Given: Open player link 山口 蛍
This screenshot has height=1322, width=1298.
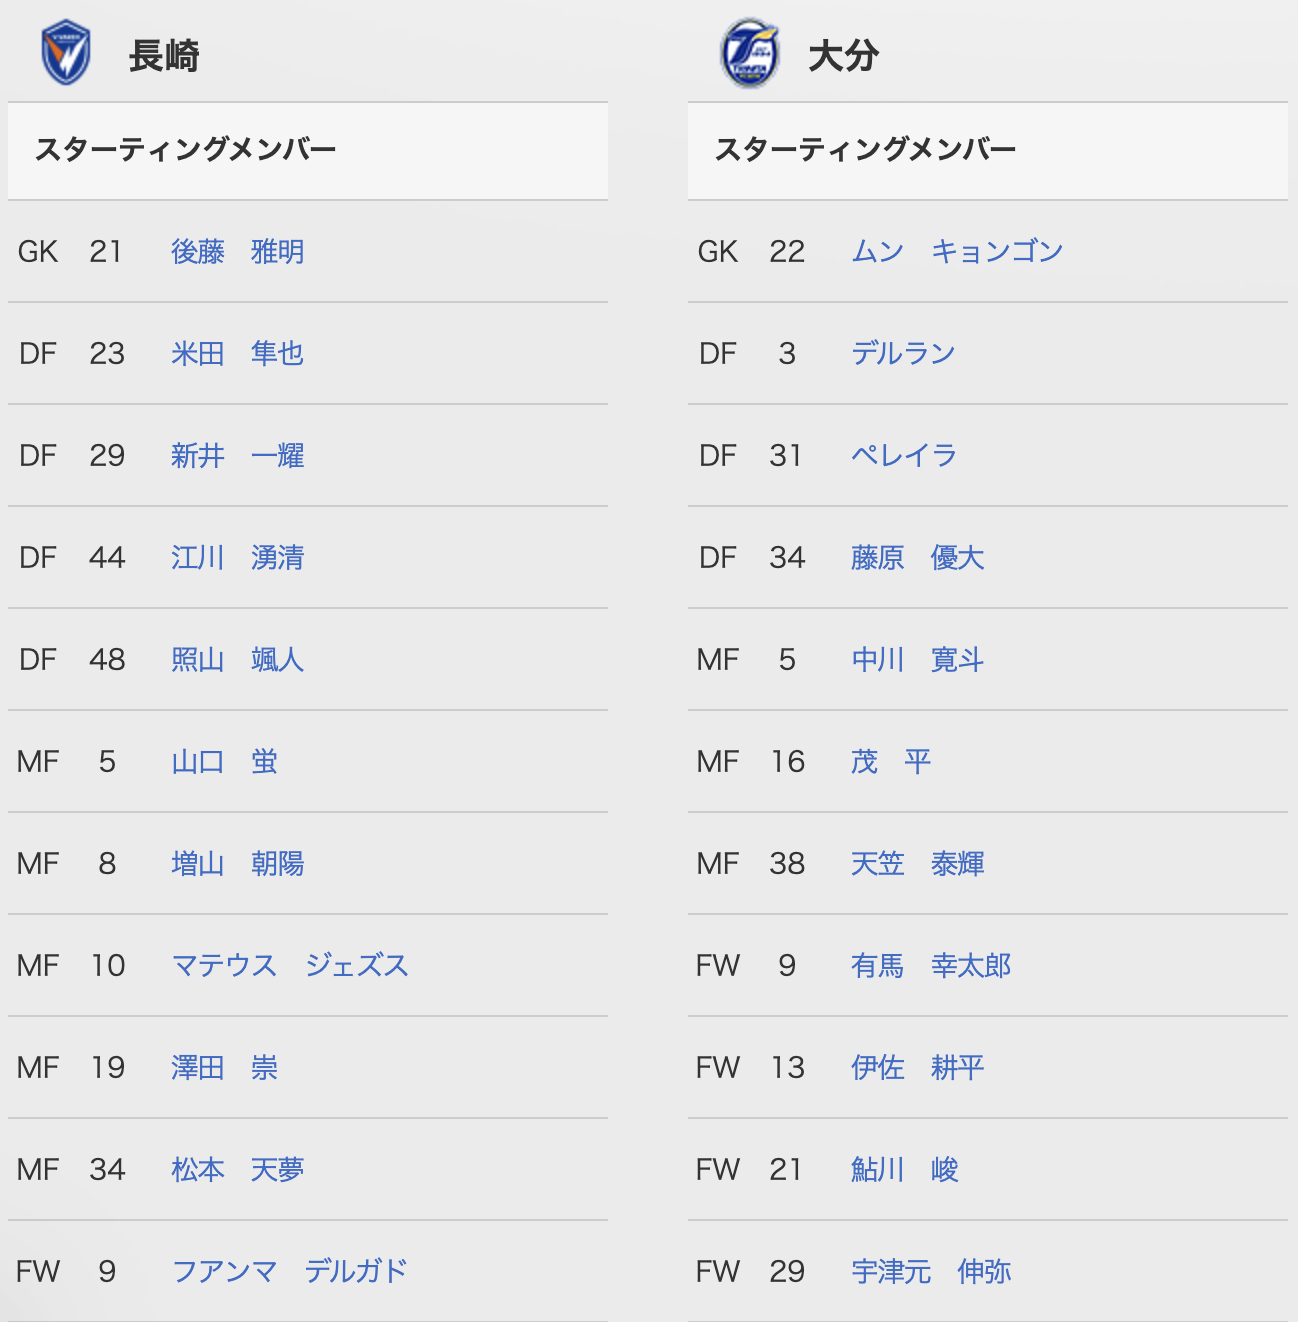Looking at the screenshot, I should coord(225,761).
